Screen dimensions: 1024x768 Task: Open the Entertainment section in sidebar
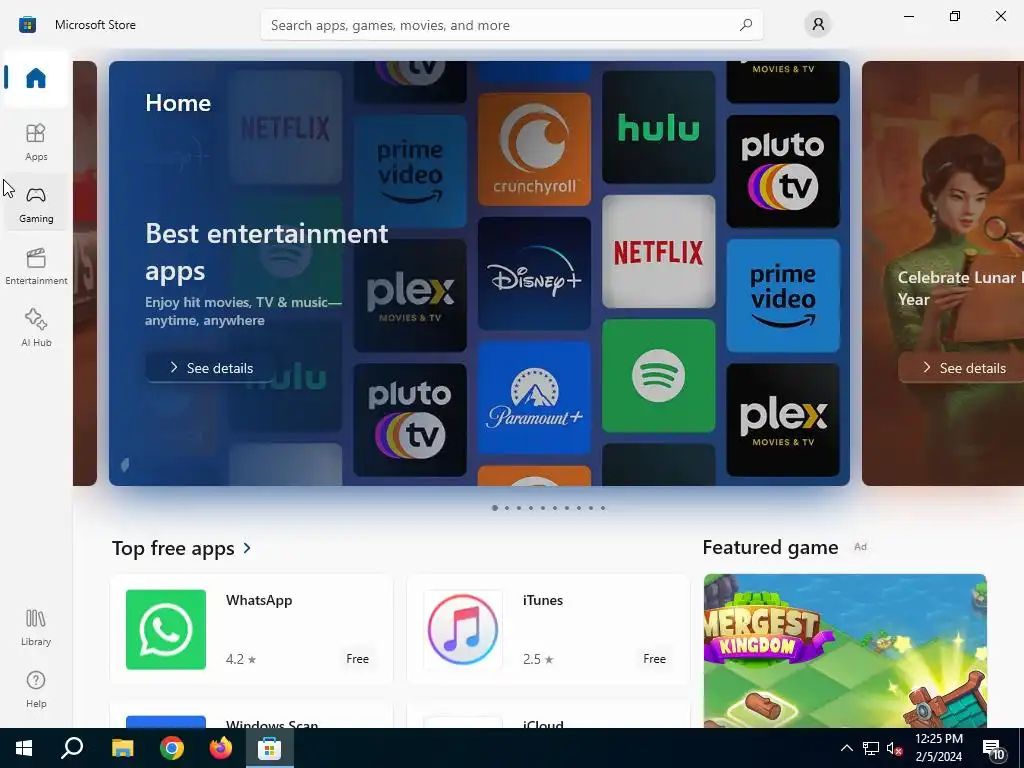coord(36,266)
